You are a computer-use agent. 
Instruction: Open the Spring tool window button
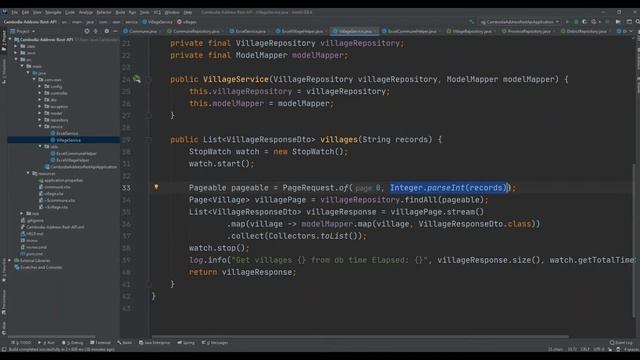pos(186,342)
